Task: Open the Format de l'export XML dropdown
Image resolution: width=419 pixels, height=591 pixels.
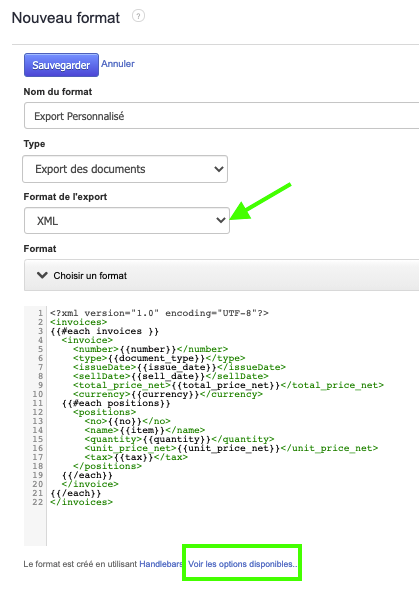Action: [x=127, y=220]
